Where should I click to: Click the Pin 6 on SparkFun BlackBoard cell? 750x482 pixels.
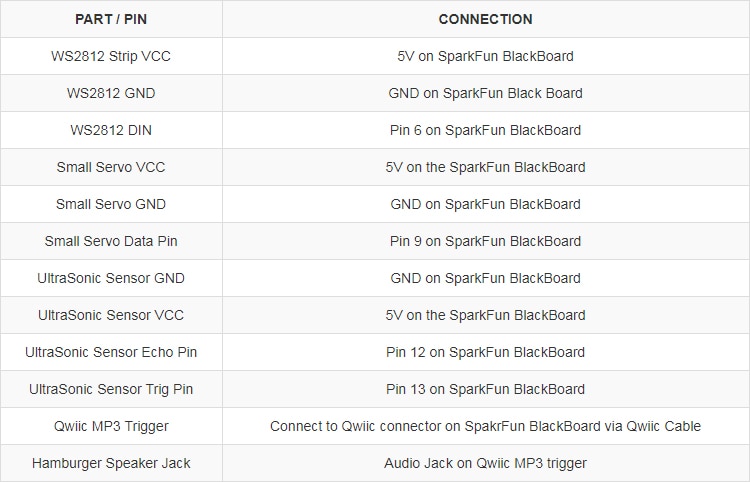pos(485,130)
